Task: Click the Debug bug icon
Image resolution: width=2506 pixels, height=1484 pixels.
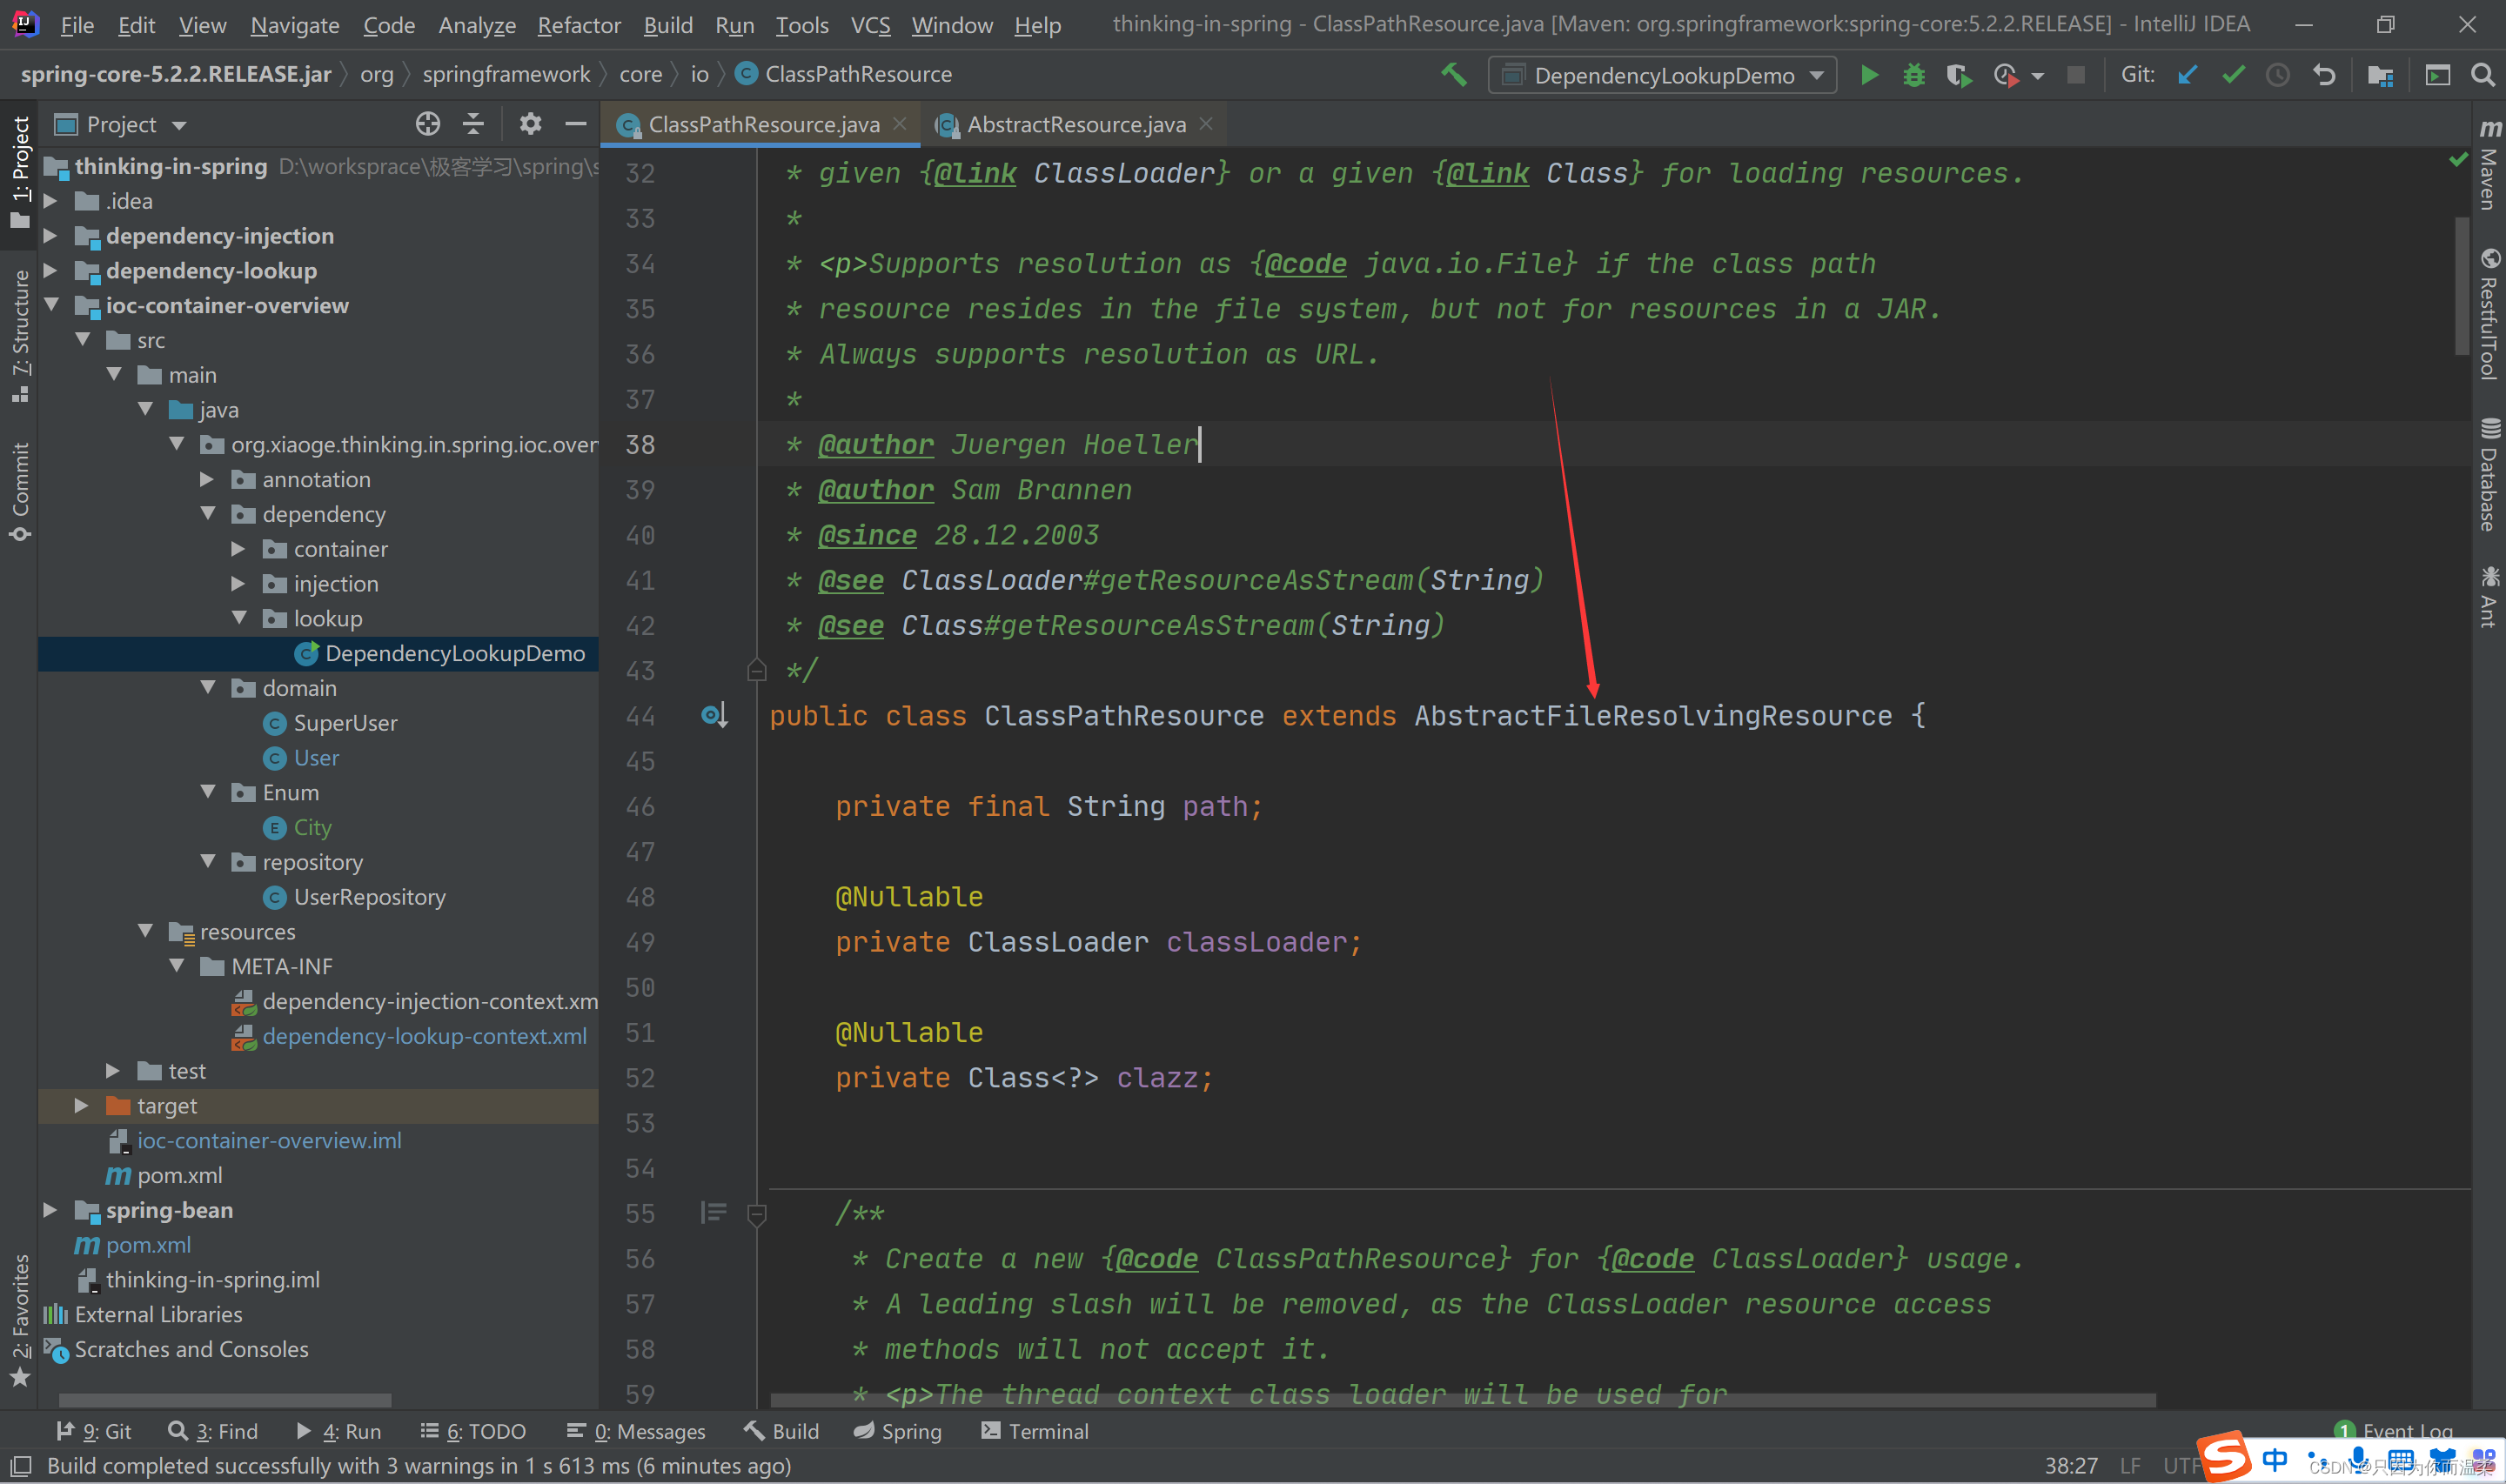Action: pyautogui.click(x=1913, y=75)
